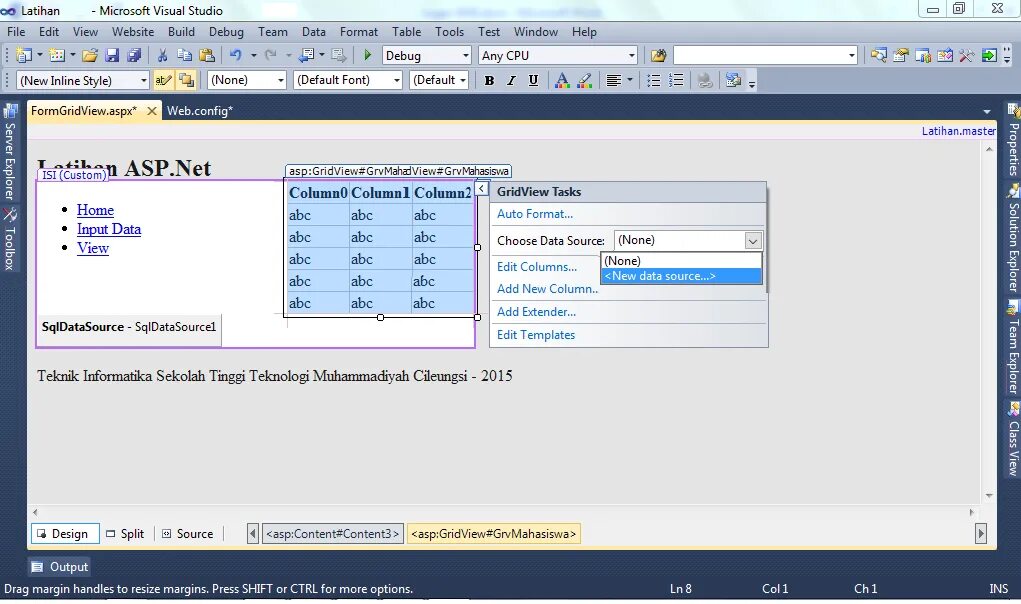
Task: Open the Properties Window toolbar icon
Action: (901, 56)
